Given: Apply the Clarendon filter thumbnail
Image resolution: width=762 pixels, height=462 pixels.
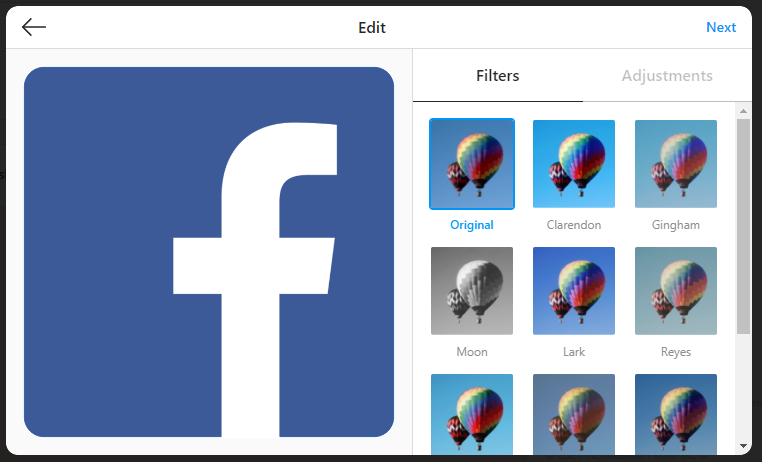Looking at the screenshot, I should 574,164.
